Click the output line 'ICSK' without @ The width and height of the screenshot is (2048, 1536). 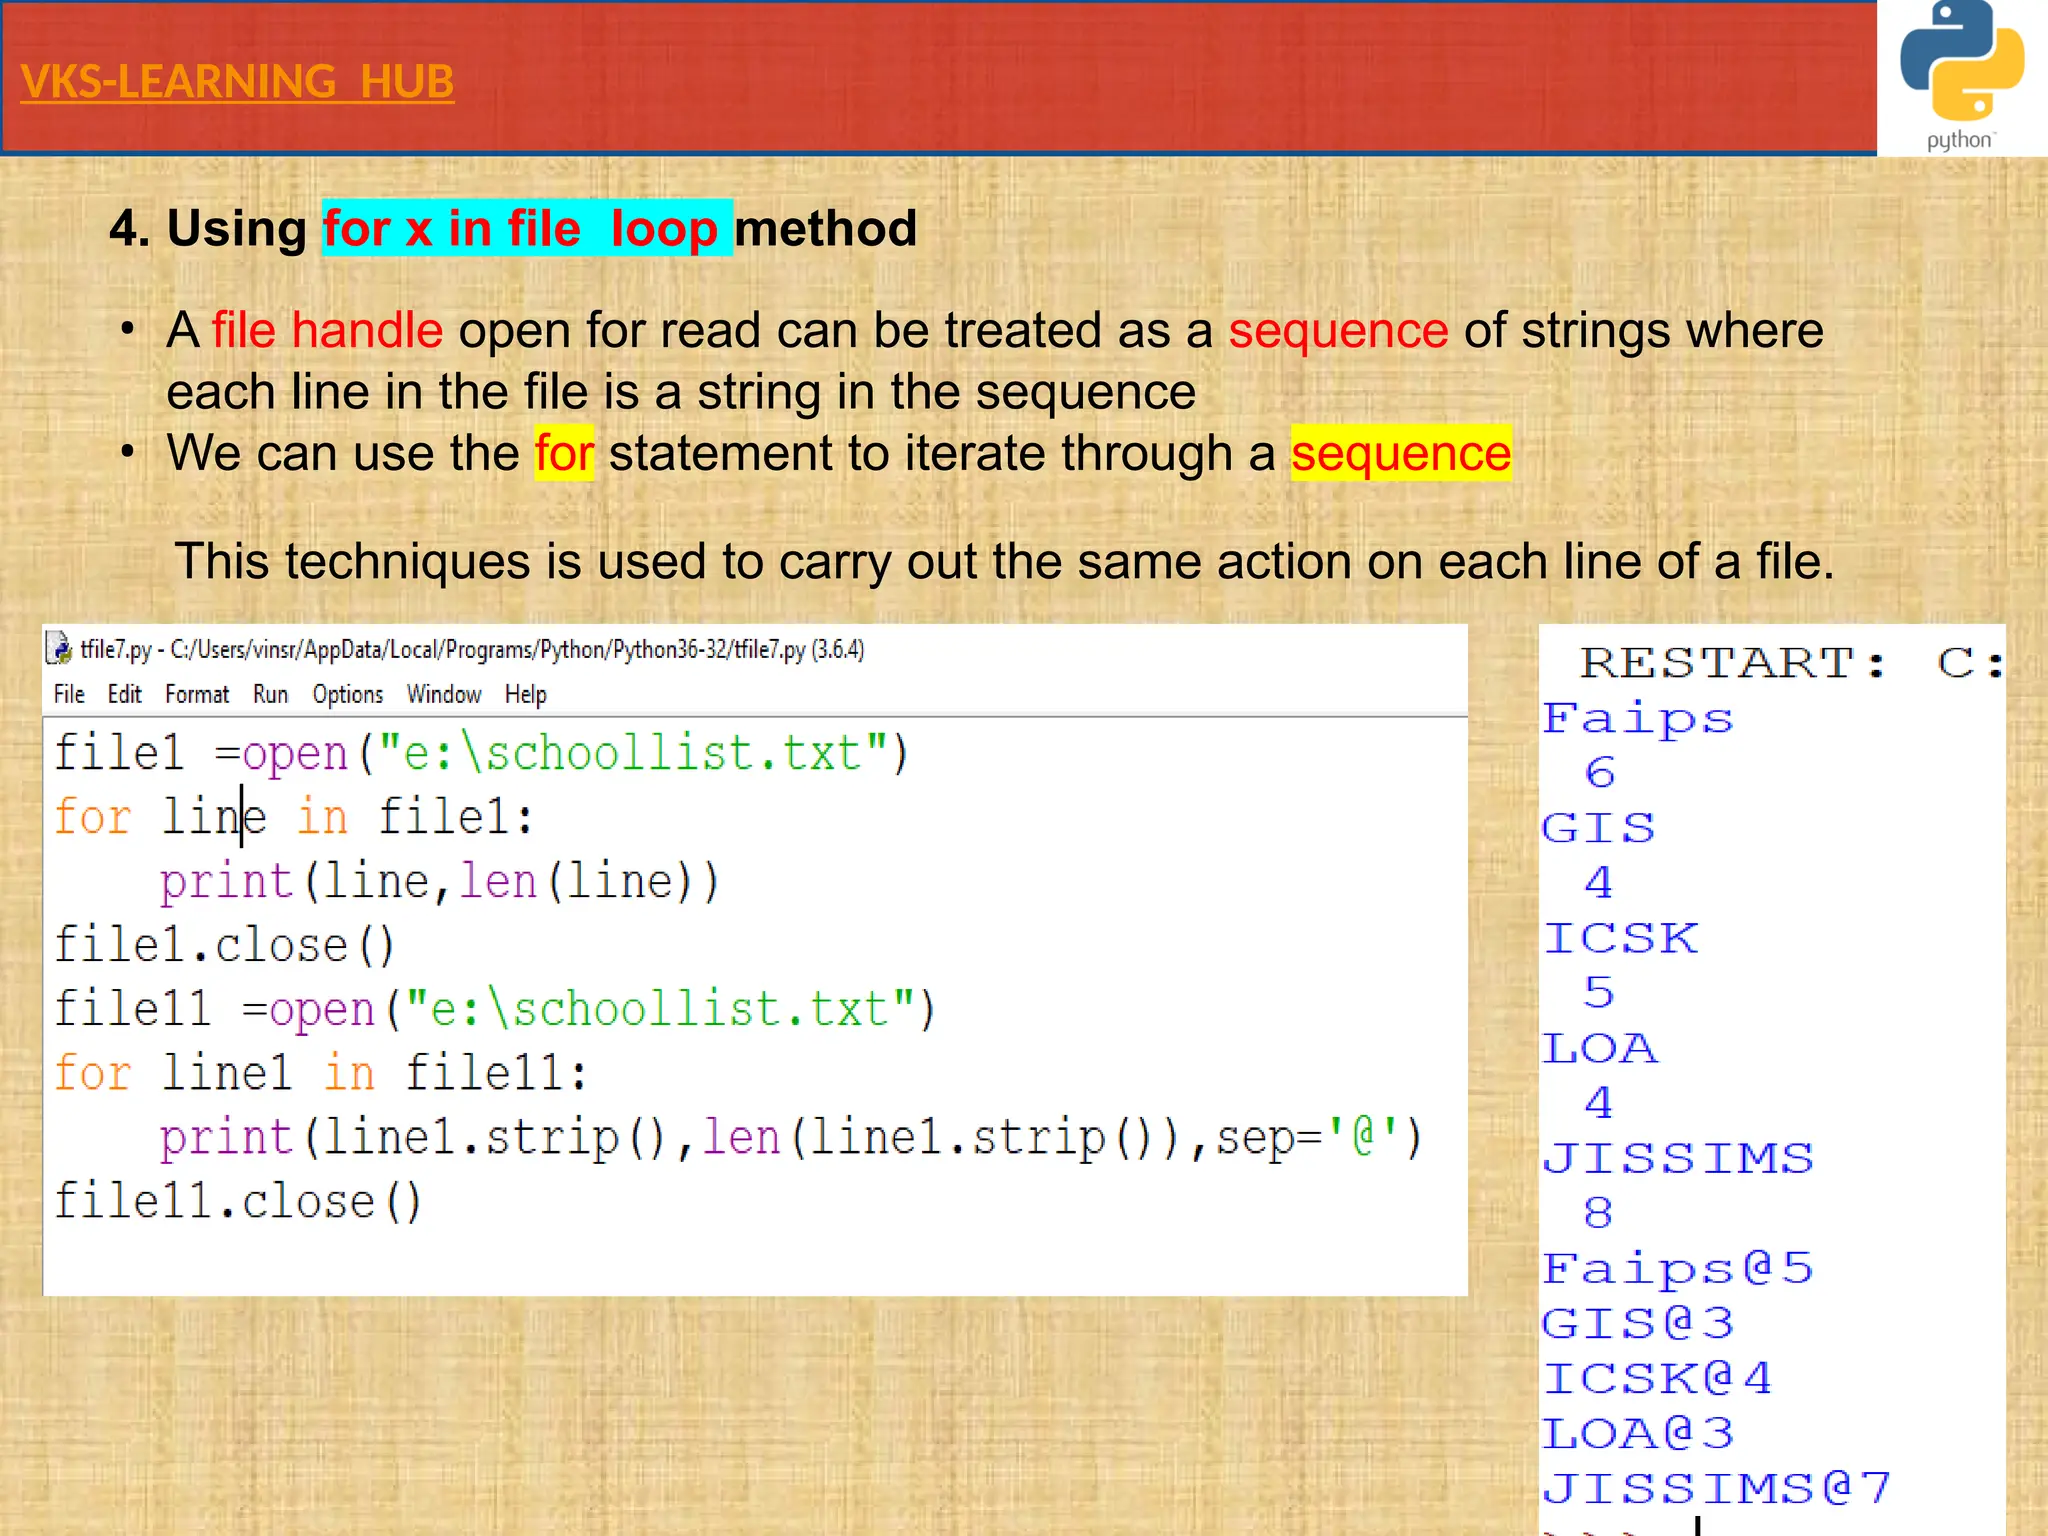coord(1620,938)
